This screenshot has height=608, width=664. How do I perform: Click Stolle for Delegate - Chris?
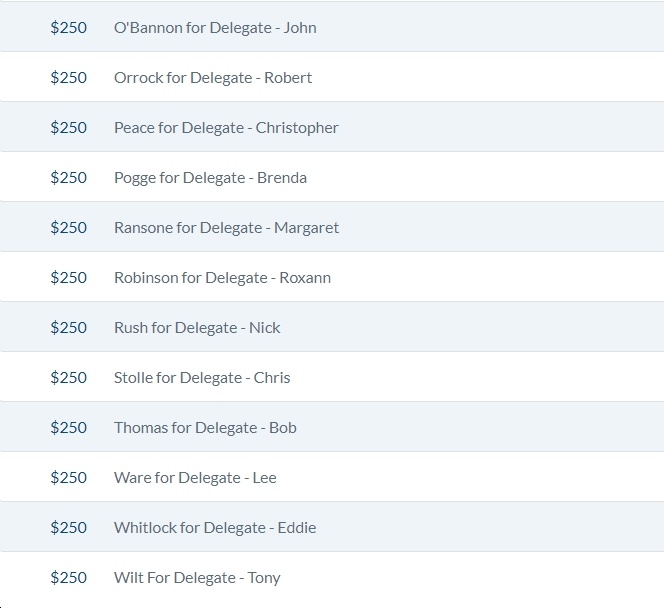pyautogui.click(x=202, y=378)
